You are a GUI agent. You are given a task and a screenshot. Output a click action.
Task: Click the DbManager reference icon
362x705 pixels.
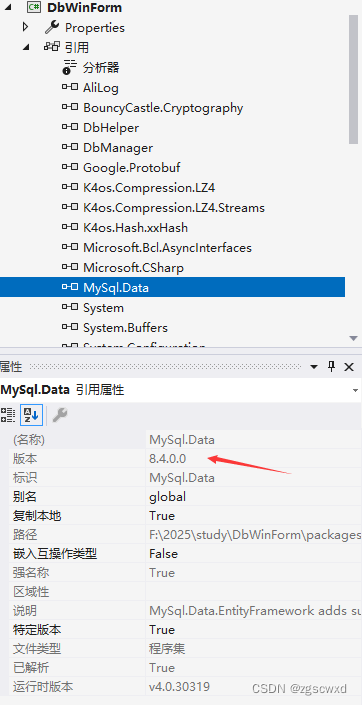pyautogui.click(x=70, y=147)
